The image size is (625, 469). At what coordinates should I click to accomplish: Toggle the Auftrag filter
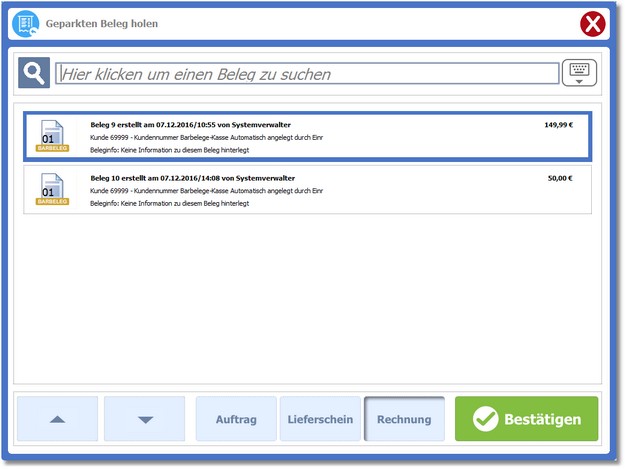pos(236,420)
